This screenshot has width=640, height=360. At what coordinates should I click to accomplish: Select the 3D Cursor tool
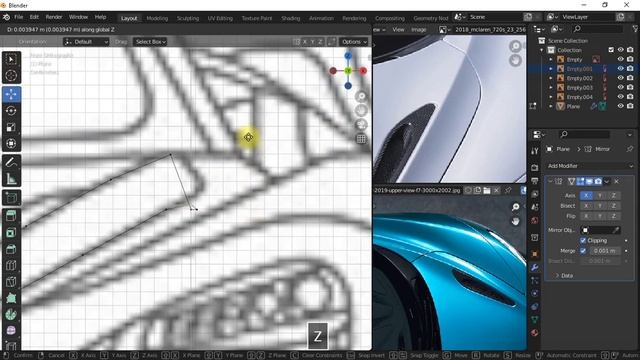click(x=11, y=75)
